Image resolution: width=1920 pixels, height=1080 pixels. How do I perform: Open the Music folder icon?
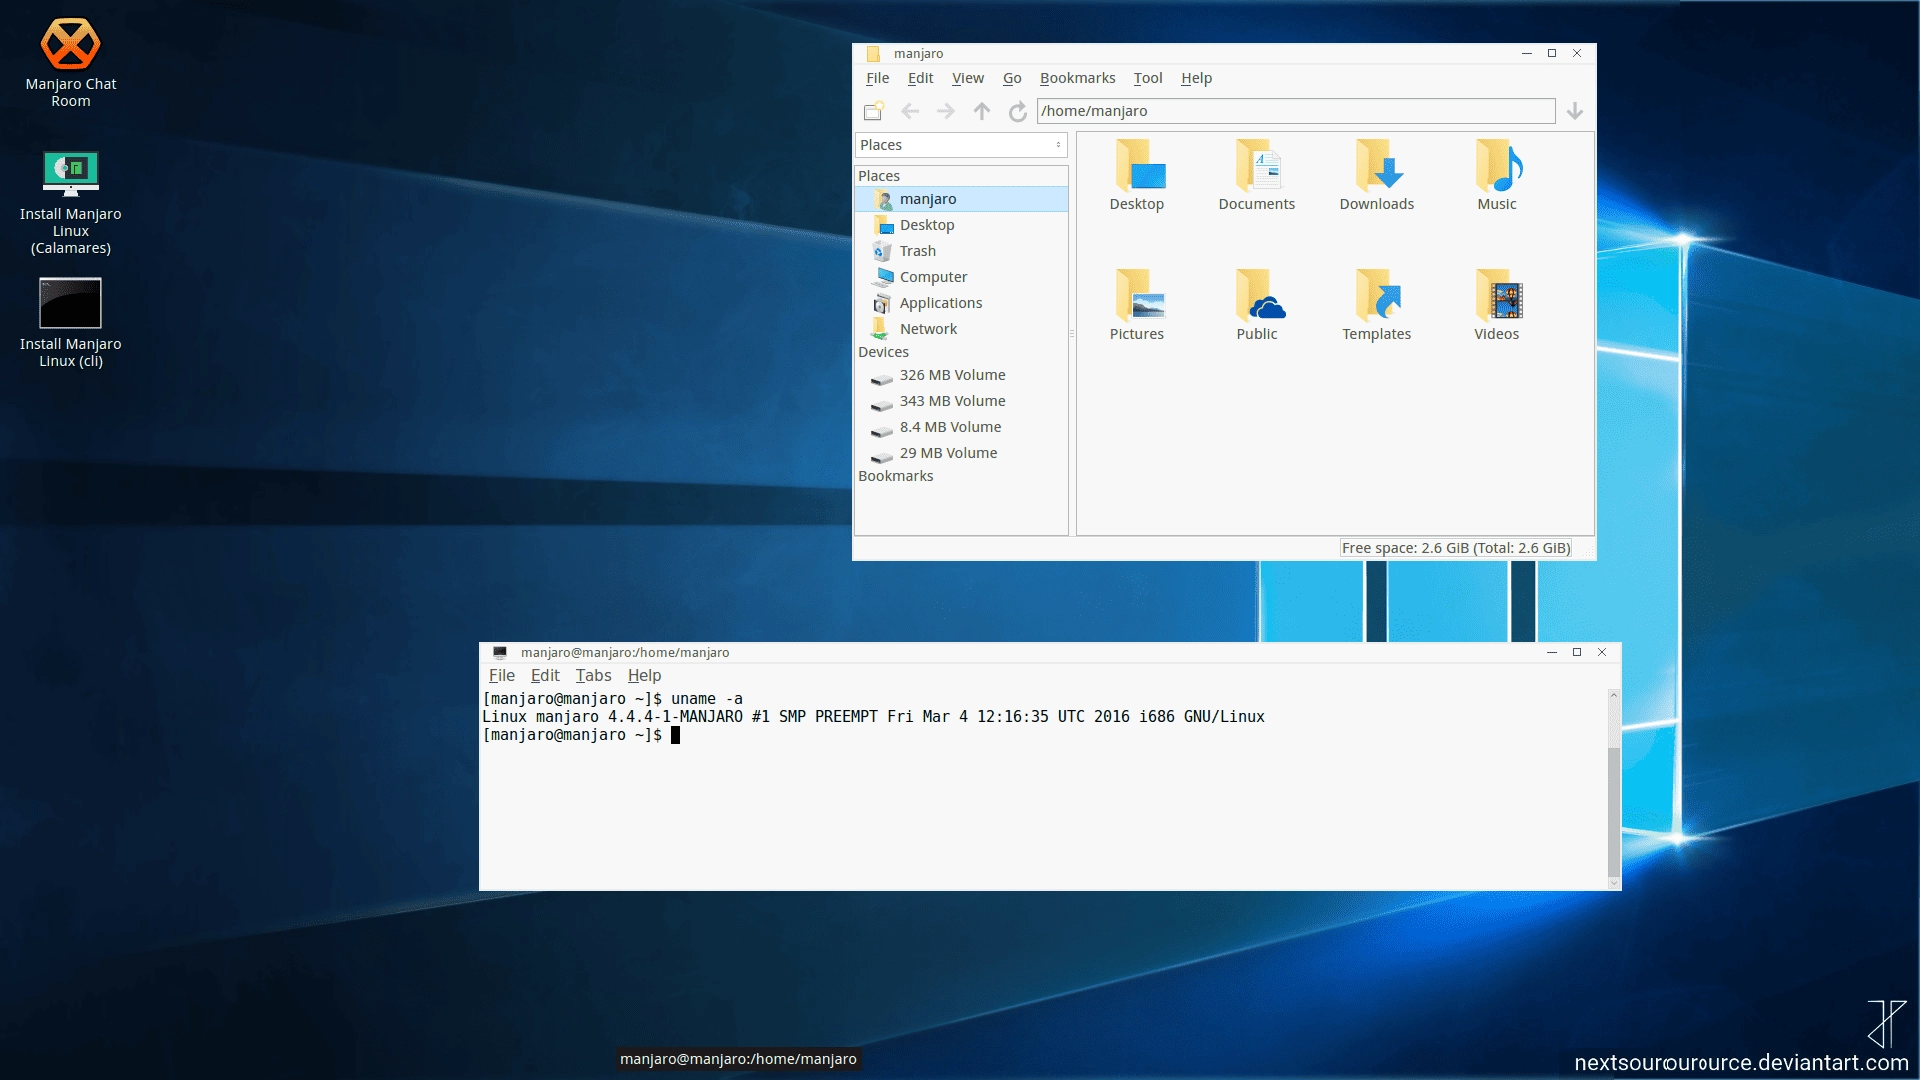tap(1497, 175)
